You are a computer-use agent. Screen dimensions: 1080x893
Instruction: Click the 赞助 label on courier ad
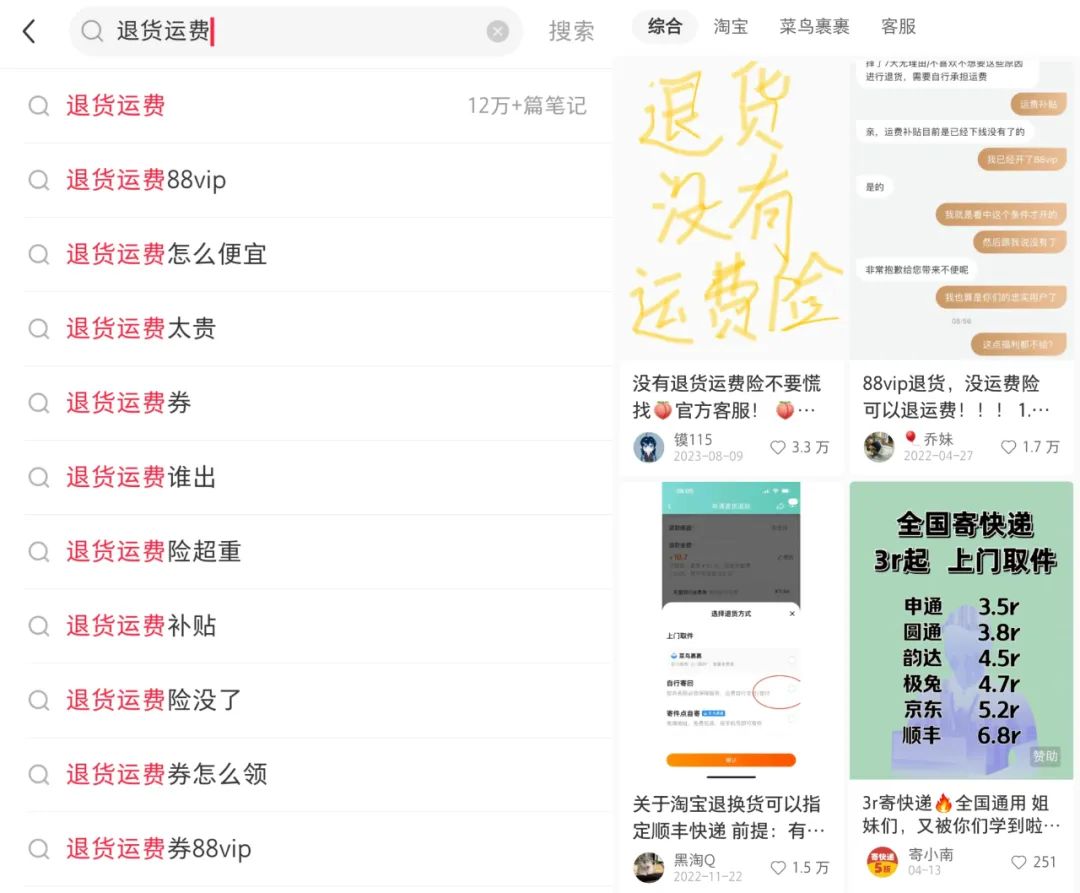tap(1045, 757)
